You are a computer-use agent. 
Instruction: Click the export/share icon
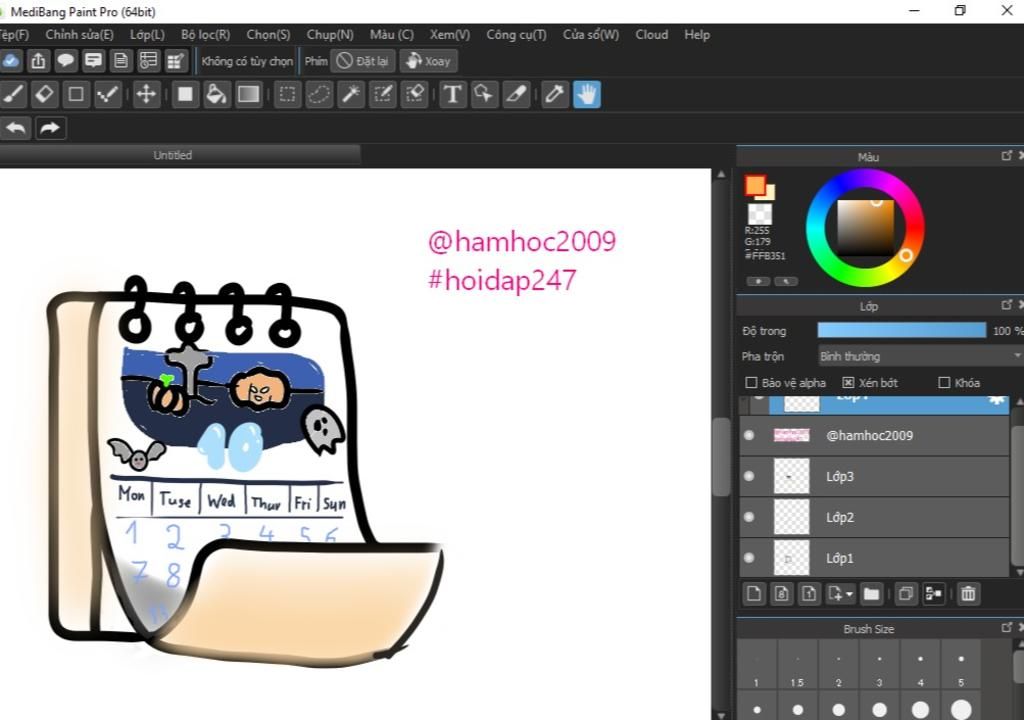pos(39,61)
